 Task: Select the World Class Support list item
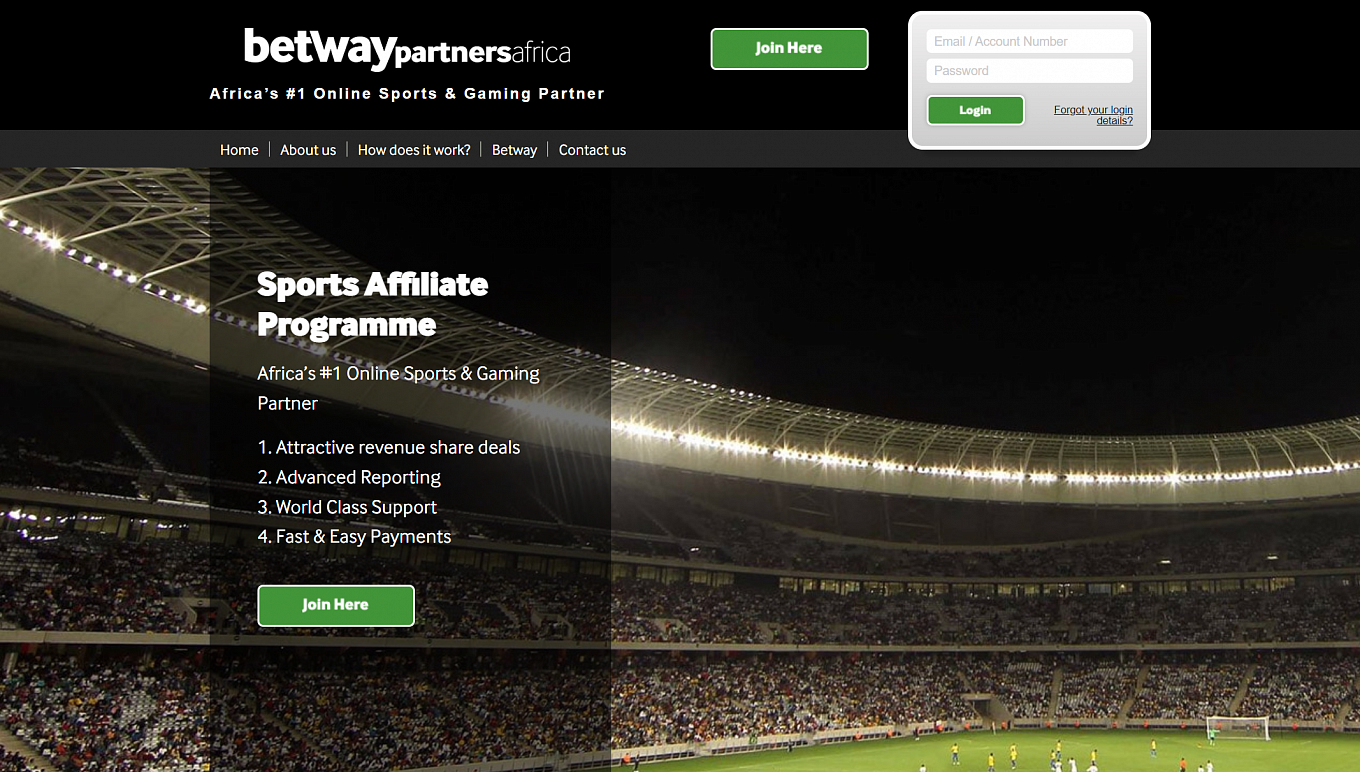[347, 507]
